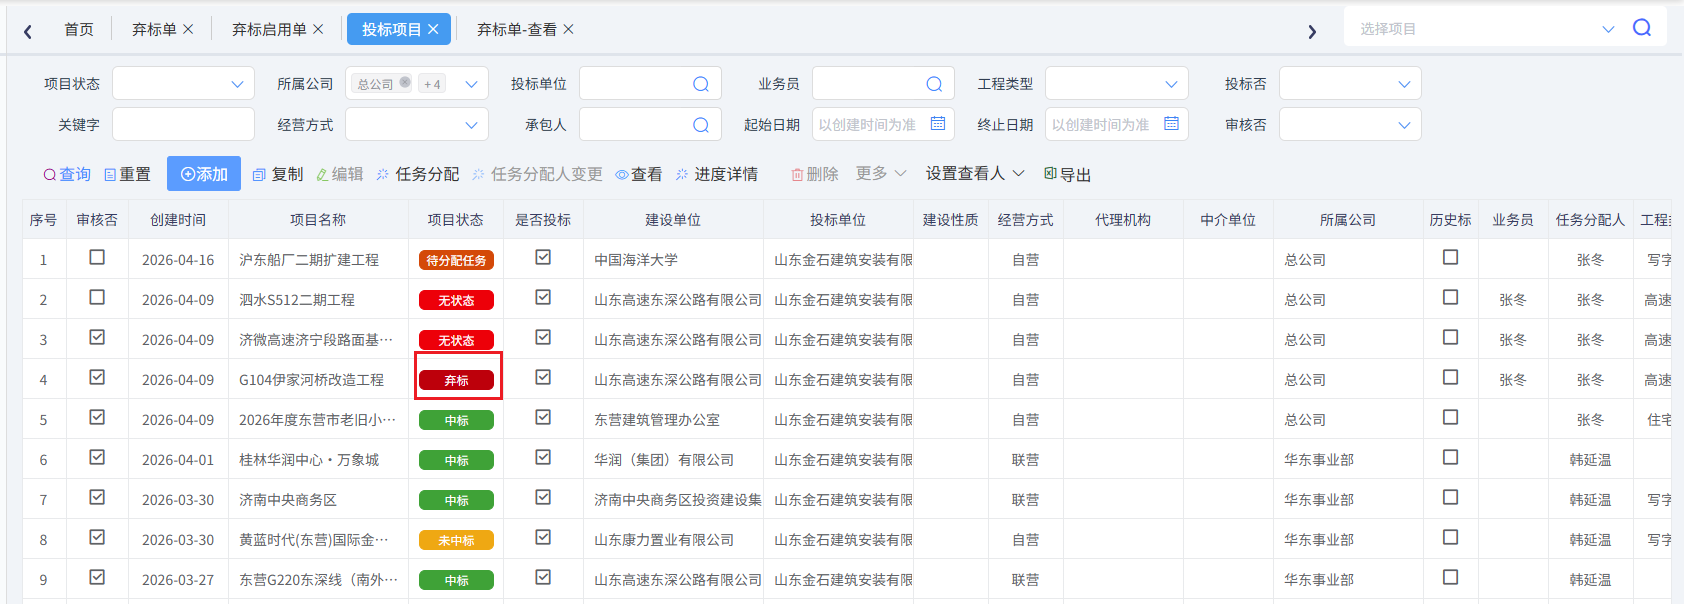Toggle 审核否 checkbox for 黄蓝时代(东营)国际金 row
This screenshot has width=1684, height=604.
pyautogui.click(x=97, y=538)
